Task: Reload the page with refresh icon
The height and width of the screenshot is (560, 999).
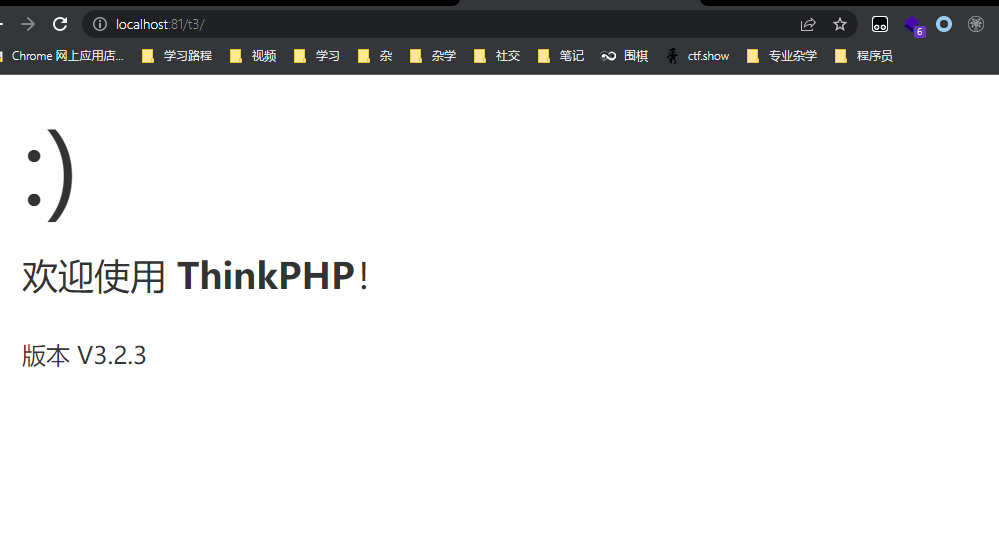Action: click(60, 24)
